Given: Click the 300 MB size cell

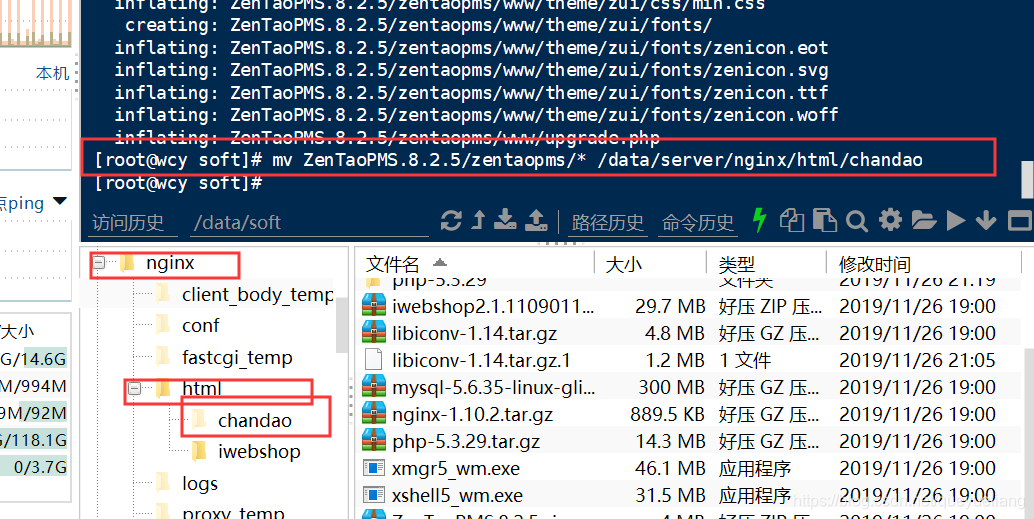Looking at the screenshot, I should click(671, 387).
